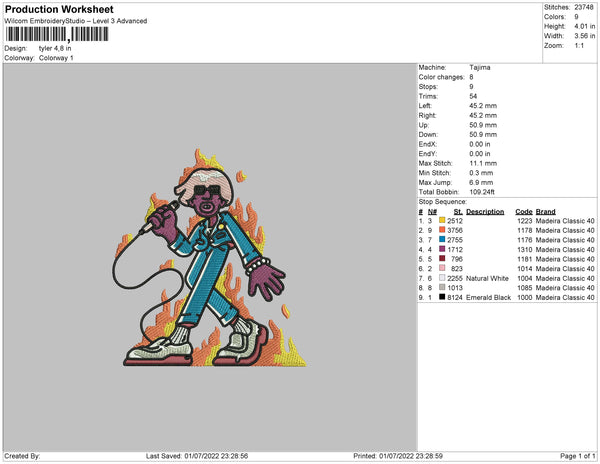Image resolution: width=600 pixels, height=464 pixels.
Task: Click the Min Stitch value 0.3 mm
Action: click(481, 173)
